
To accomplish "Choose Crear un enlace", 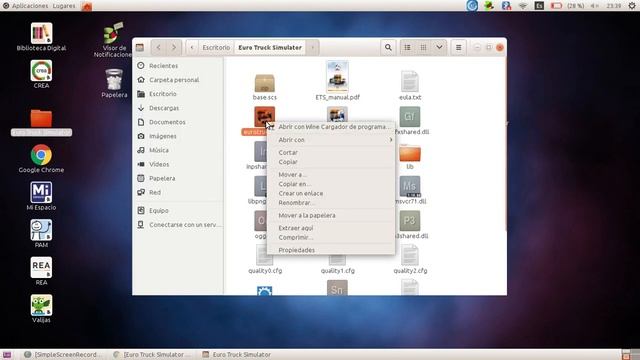I will click(331, 193).
